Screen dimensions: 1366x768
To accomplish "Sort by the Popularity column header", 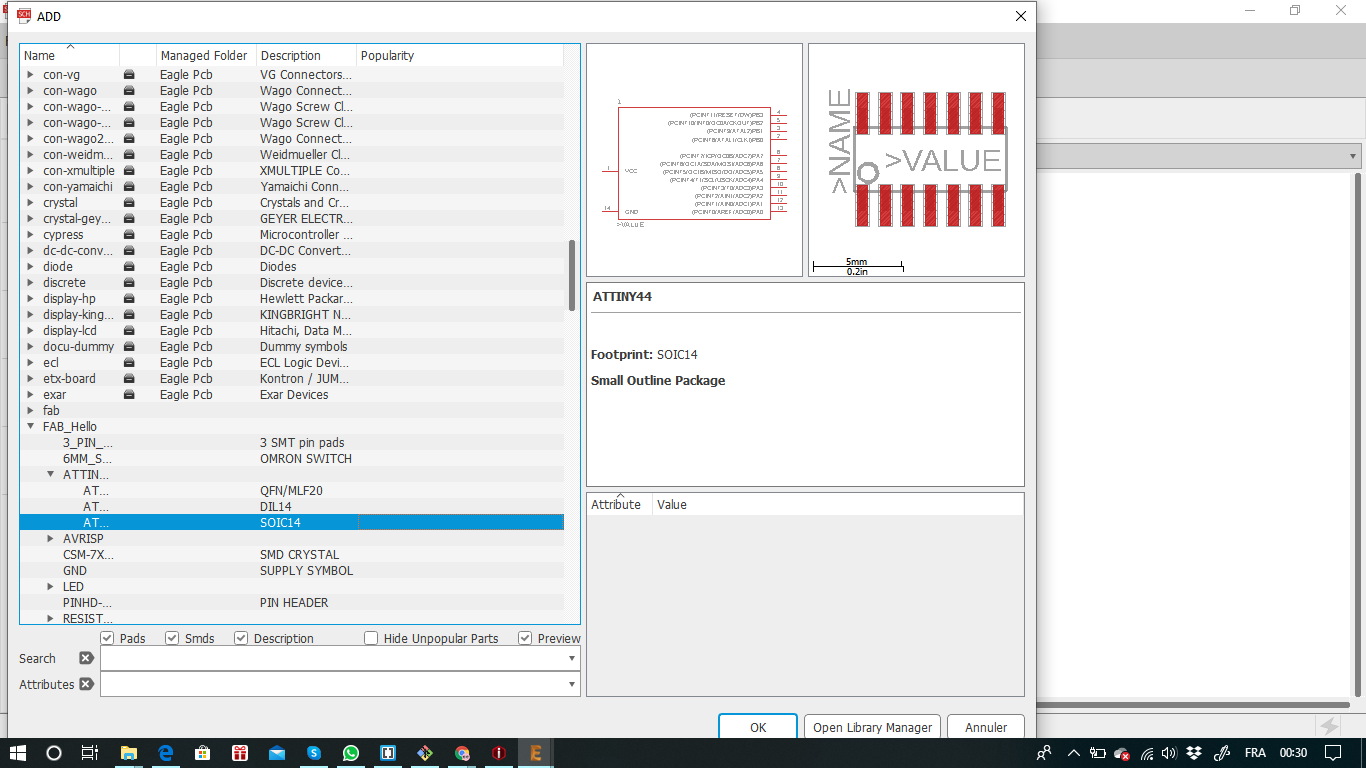I will (x=459, y=56).
